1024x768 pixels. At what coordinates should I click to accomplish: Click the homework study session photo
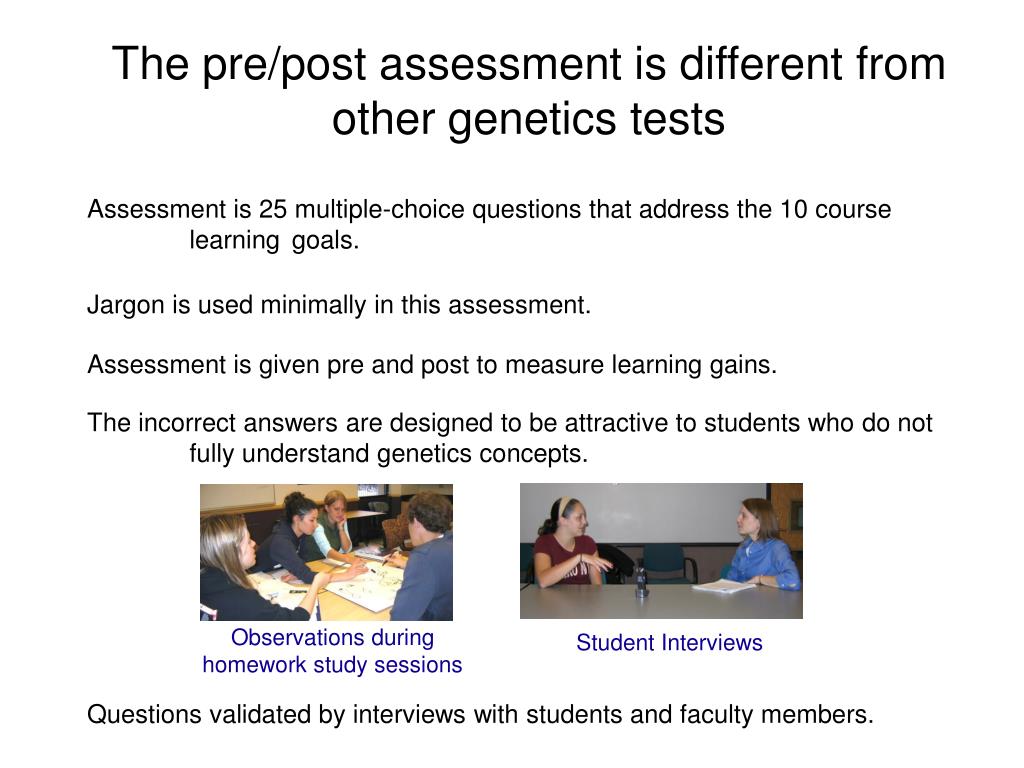click(x=326, y=552)
